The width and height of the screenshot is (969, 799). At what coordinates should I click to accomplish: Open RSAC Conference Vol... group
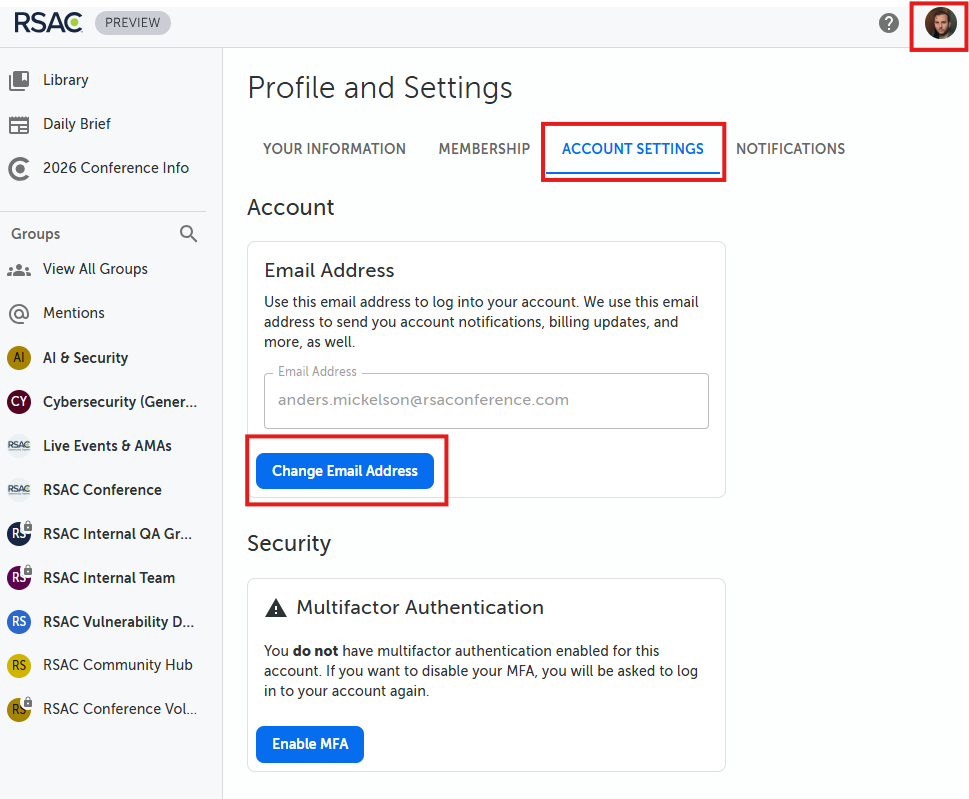point(120,708)
